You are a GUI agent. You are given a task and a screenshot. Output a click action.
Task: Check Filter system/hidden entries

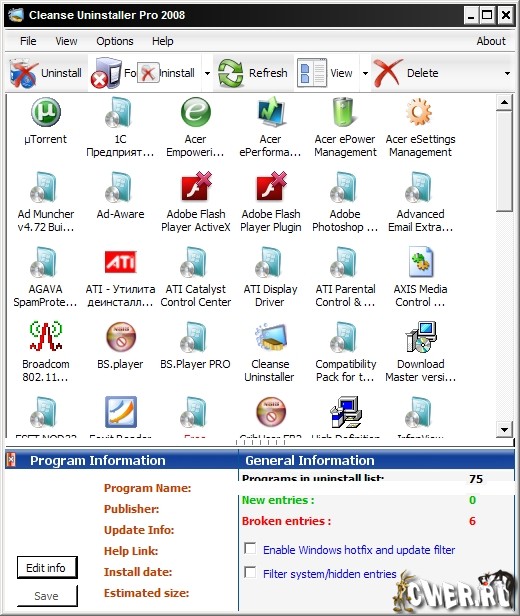(x=250, y=572)
